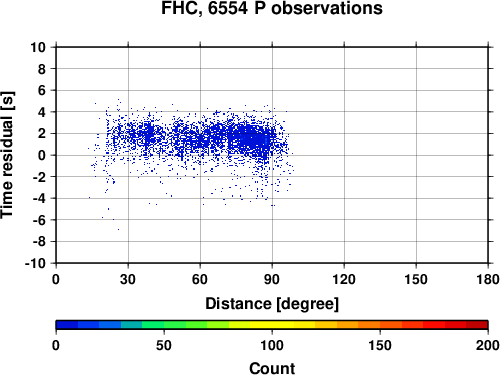500x375 pixels.
Task: Click the title "FHC, 6554 P observations"
Action: (272, 8)
